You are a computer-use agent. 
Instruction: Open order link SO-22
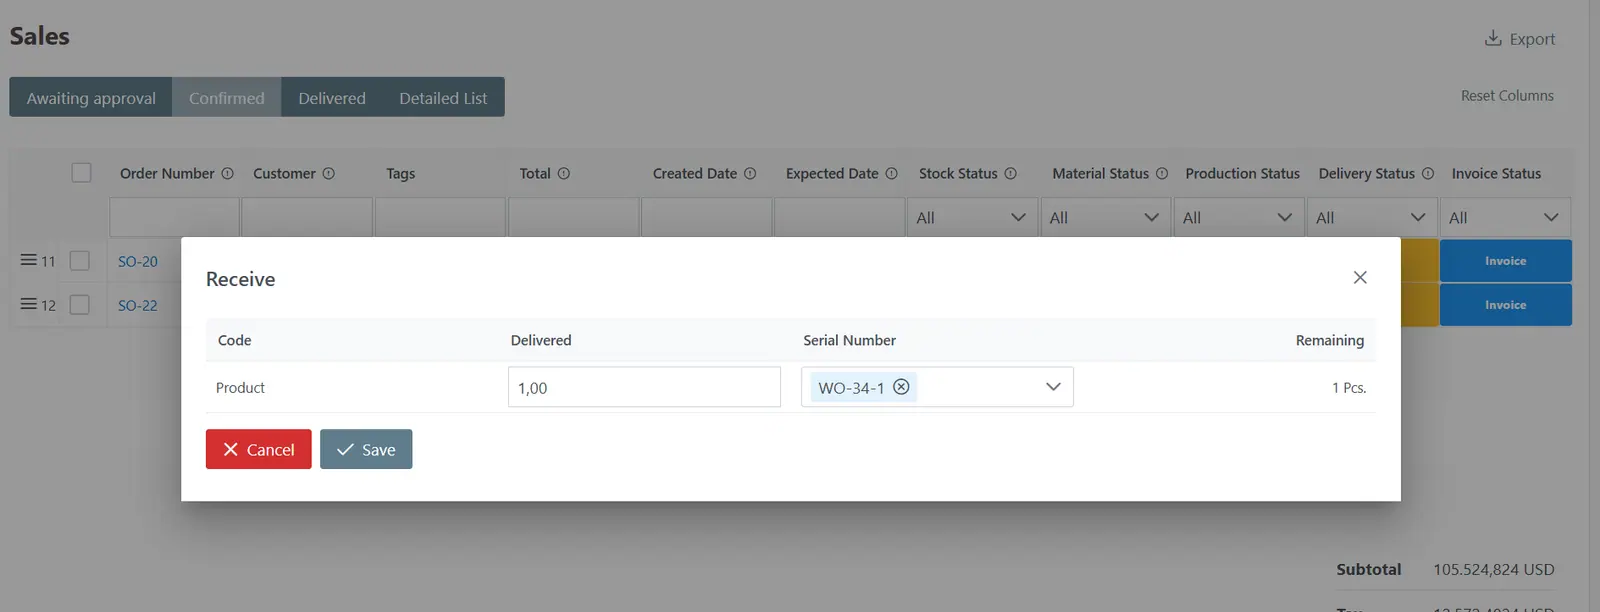point(138,305)
